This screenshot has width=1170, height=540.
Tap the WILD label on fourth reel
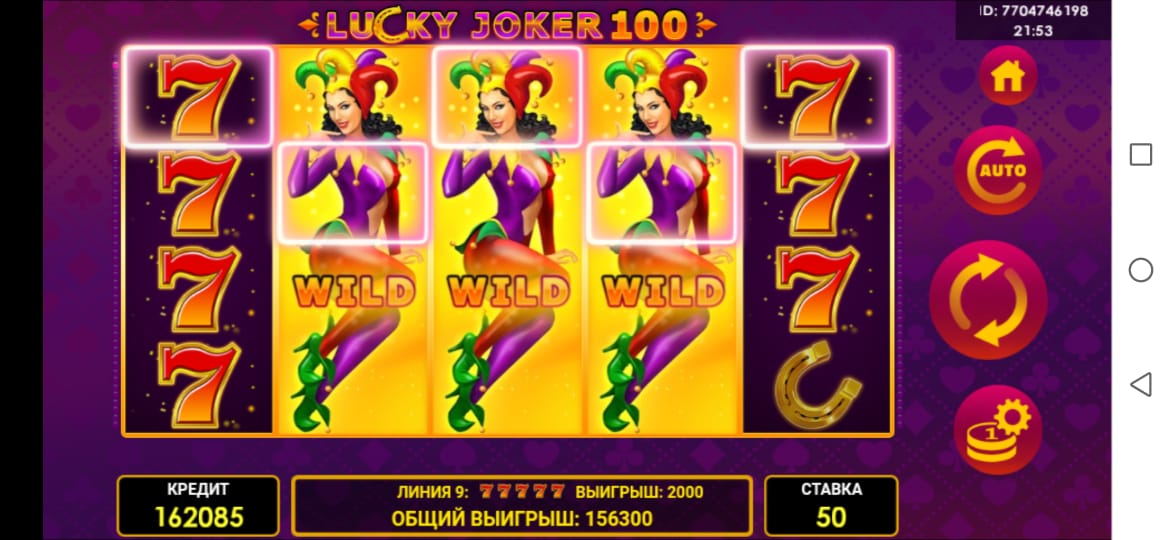pos(661,292)
